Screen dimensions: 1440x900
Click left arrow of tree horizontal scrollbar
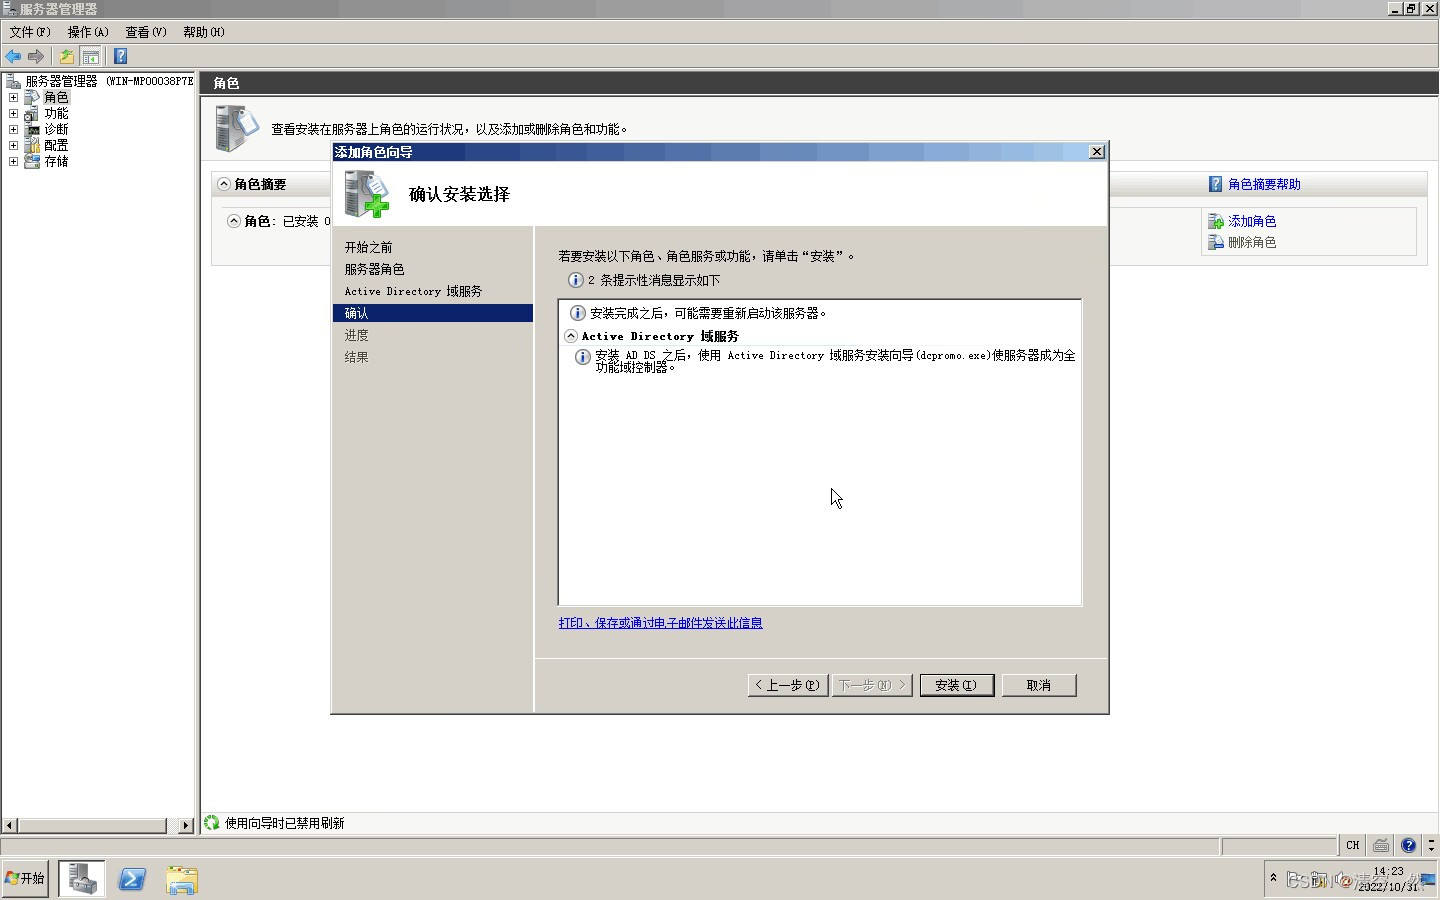click(x=10, y=826)
